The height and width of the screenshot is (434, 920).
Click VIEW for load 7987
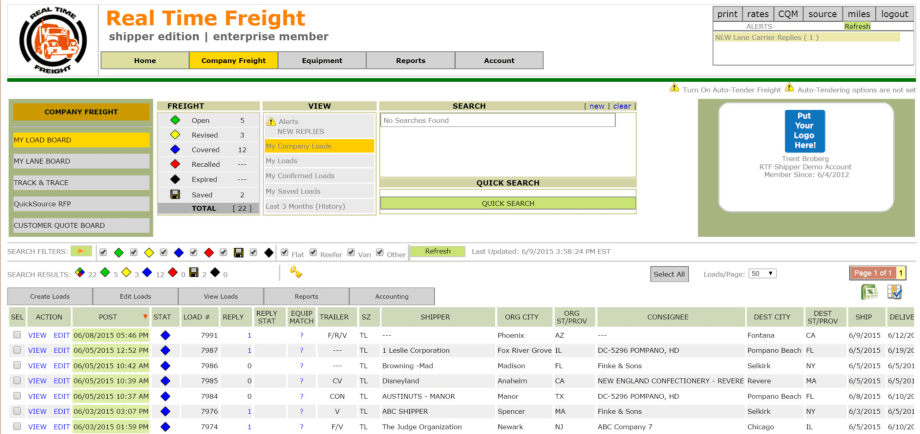tap(37, 350)
